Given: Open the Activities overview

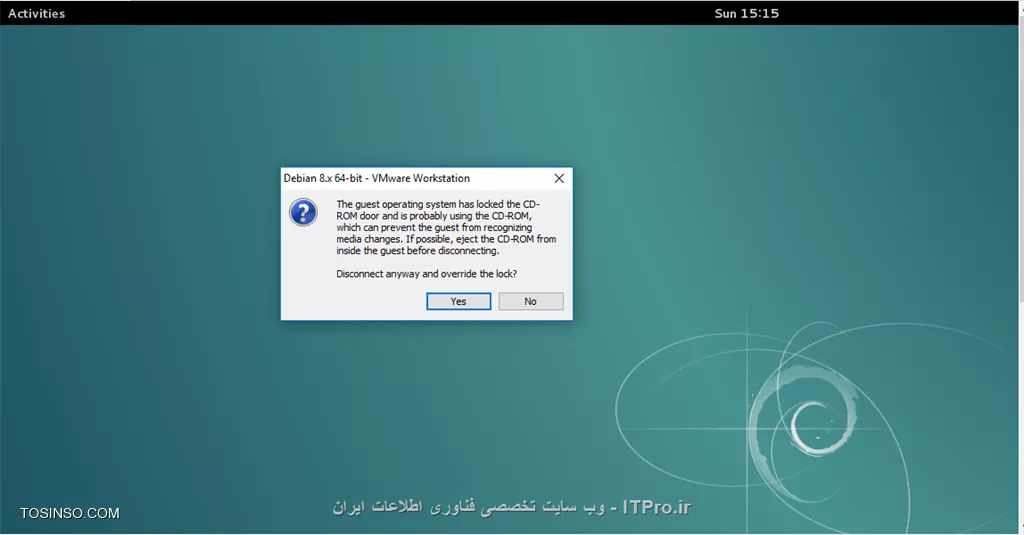Looking at the screenshot, I should pyautogui.click(x=37, y=13).
